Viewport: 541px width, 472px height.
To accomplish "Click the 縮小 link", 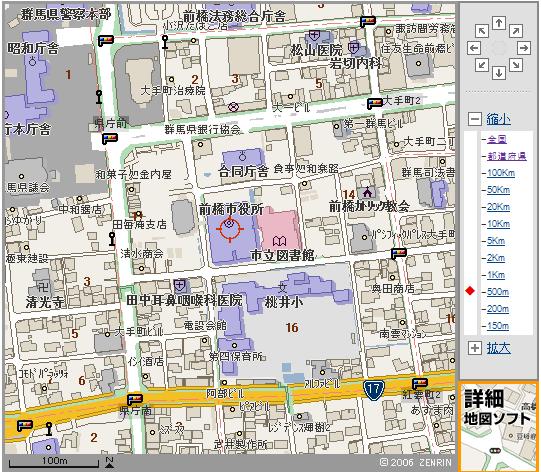I will tap(499, 119).
